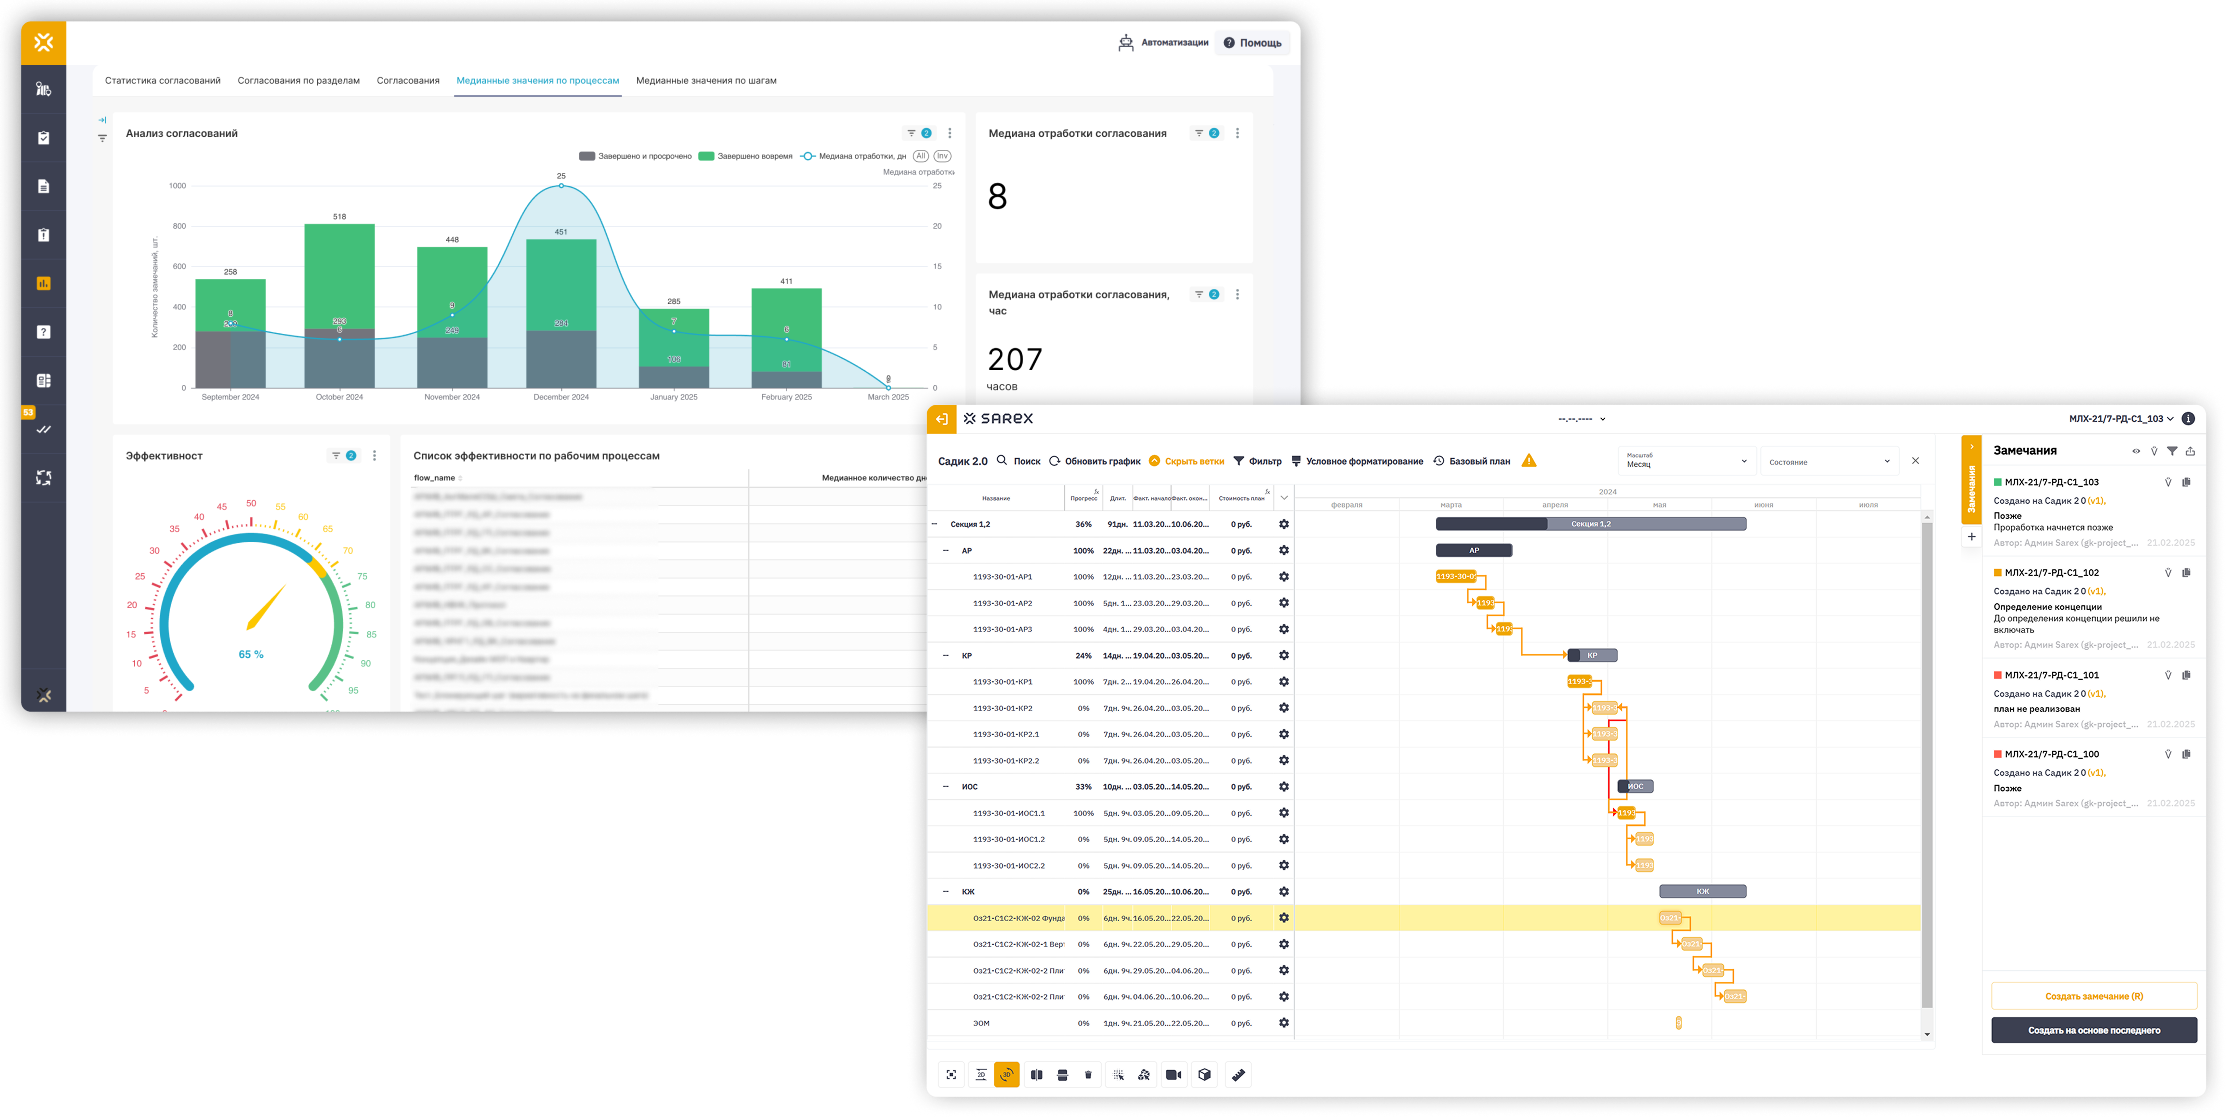Open the МЛХ-21/7-РД-С1_103 selector dropdown
The image size is (2228, 1118).
[x=2121, y=419]
